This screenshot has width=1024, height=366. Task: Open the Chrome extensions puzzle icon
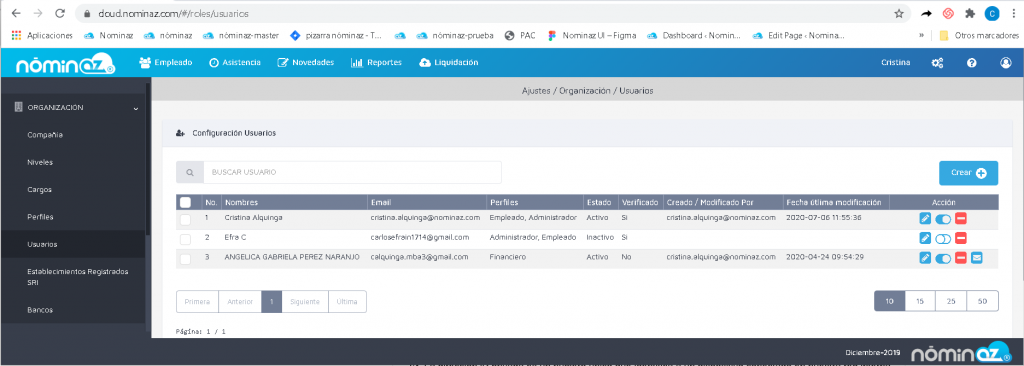tap(970, 13)
